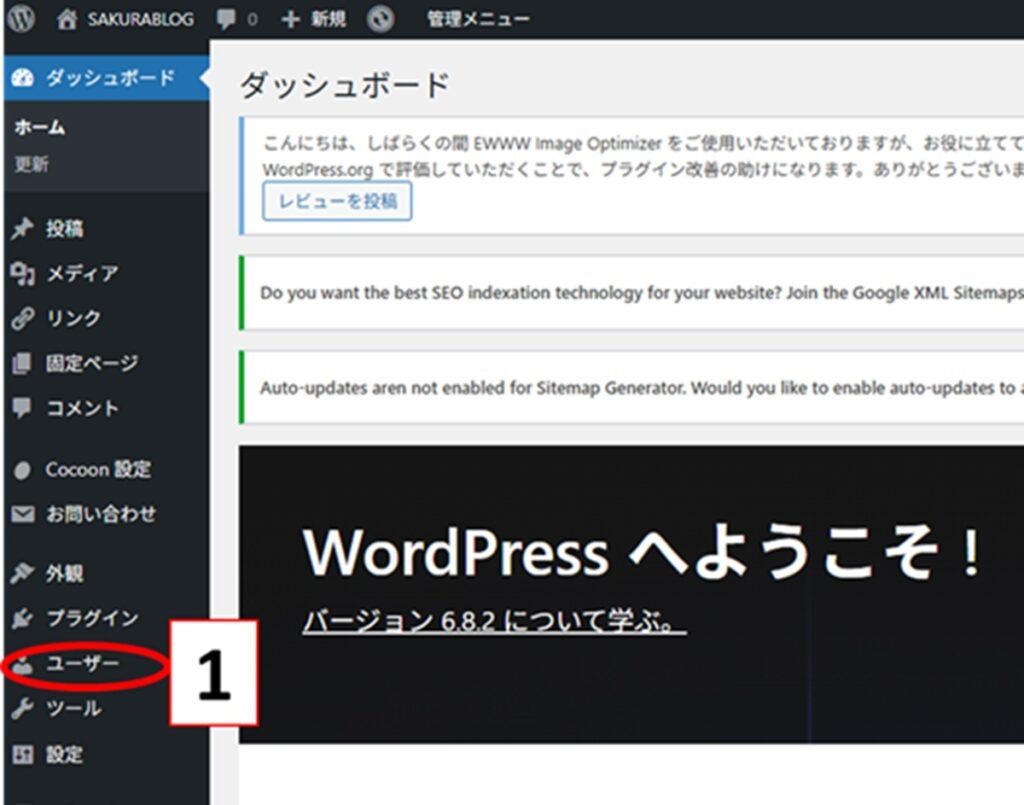Click the circle icon beside Cocoon 設定

22,470
